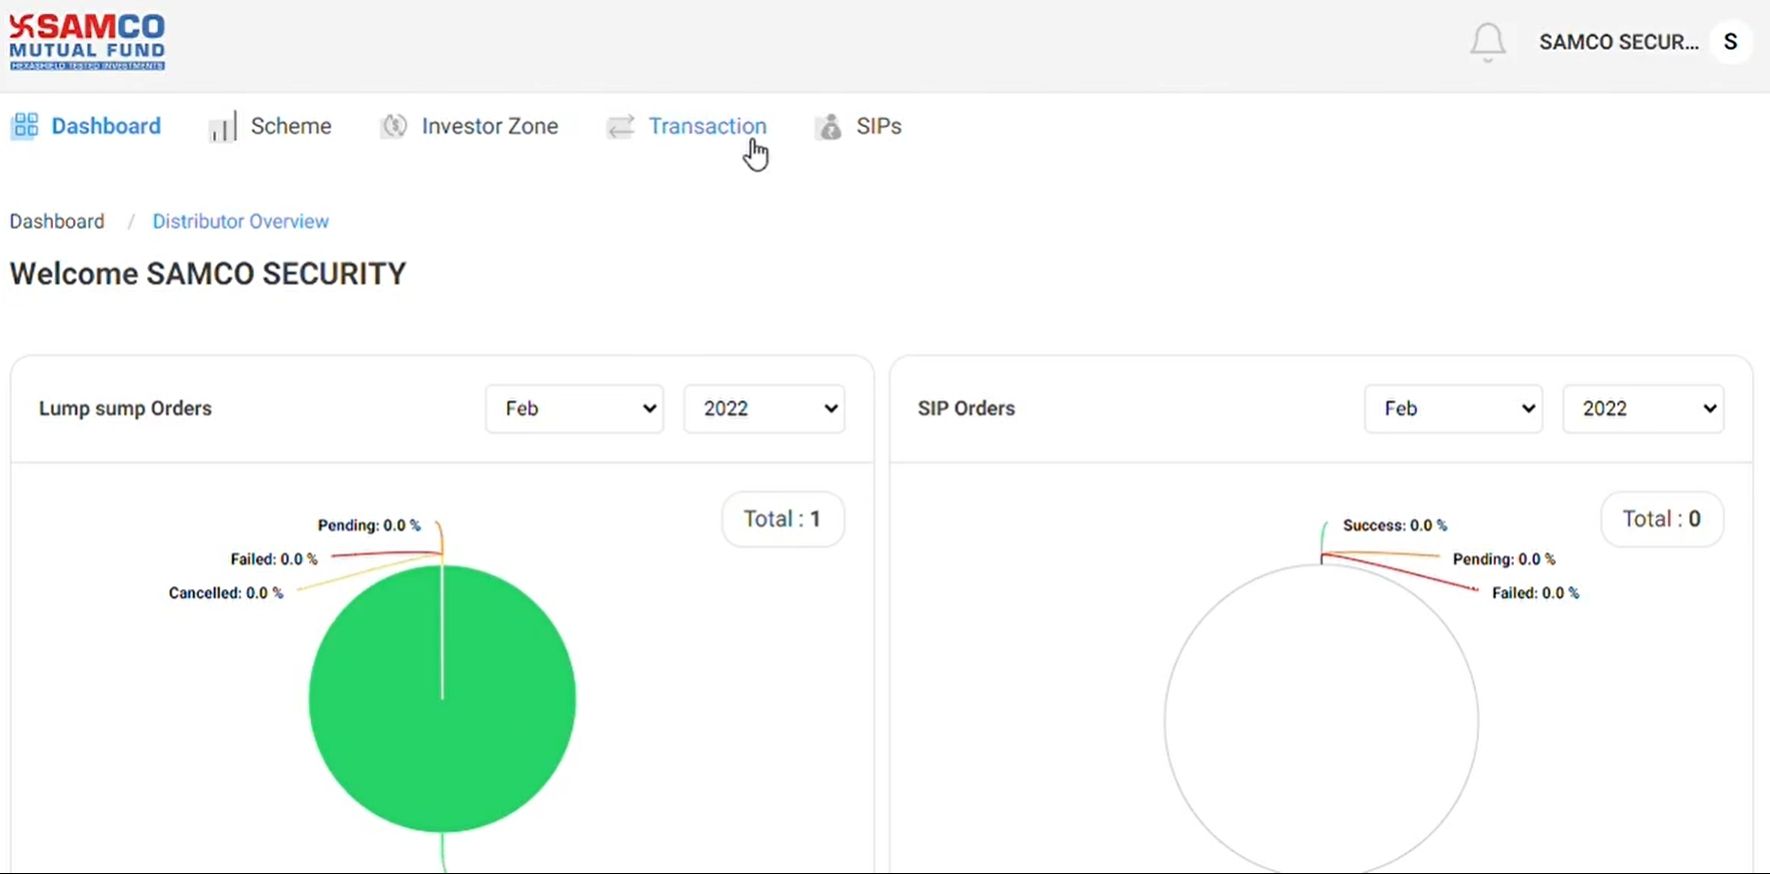Click the Transaction arrows icon
This screenshot has width=1770, height=874.
(x=621, y=126)
